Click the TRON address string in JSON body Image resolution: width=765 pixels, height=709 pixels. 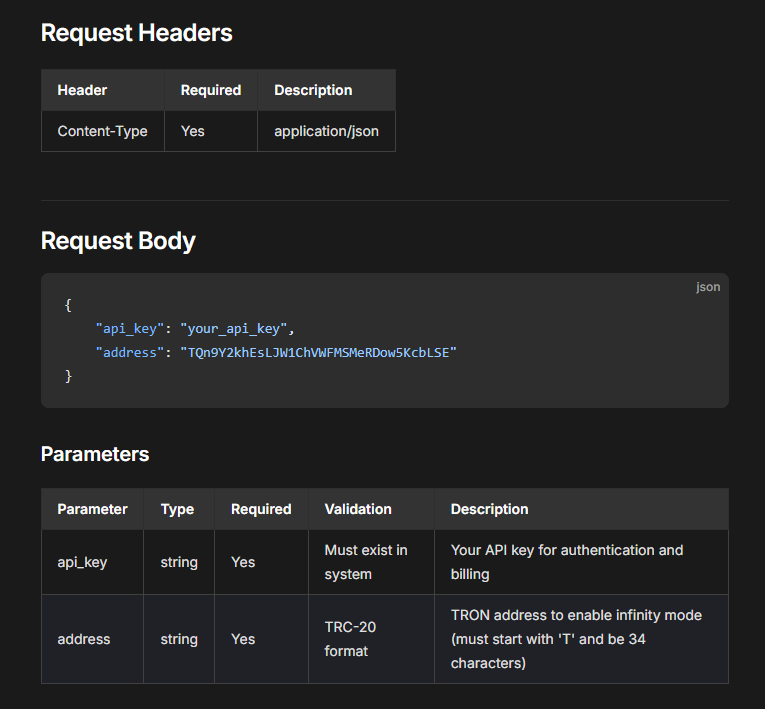(317, 352)
